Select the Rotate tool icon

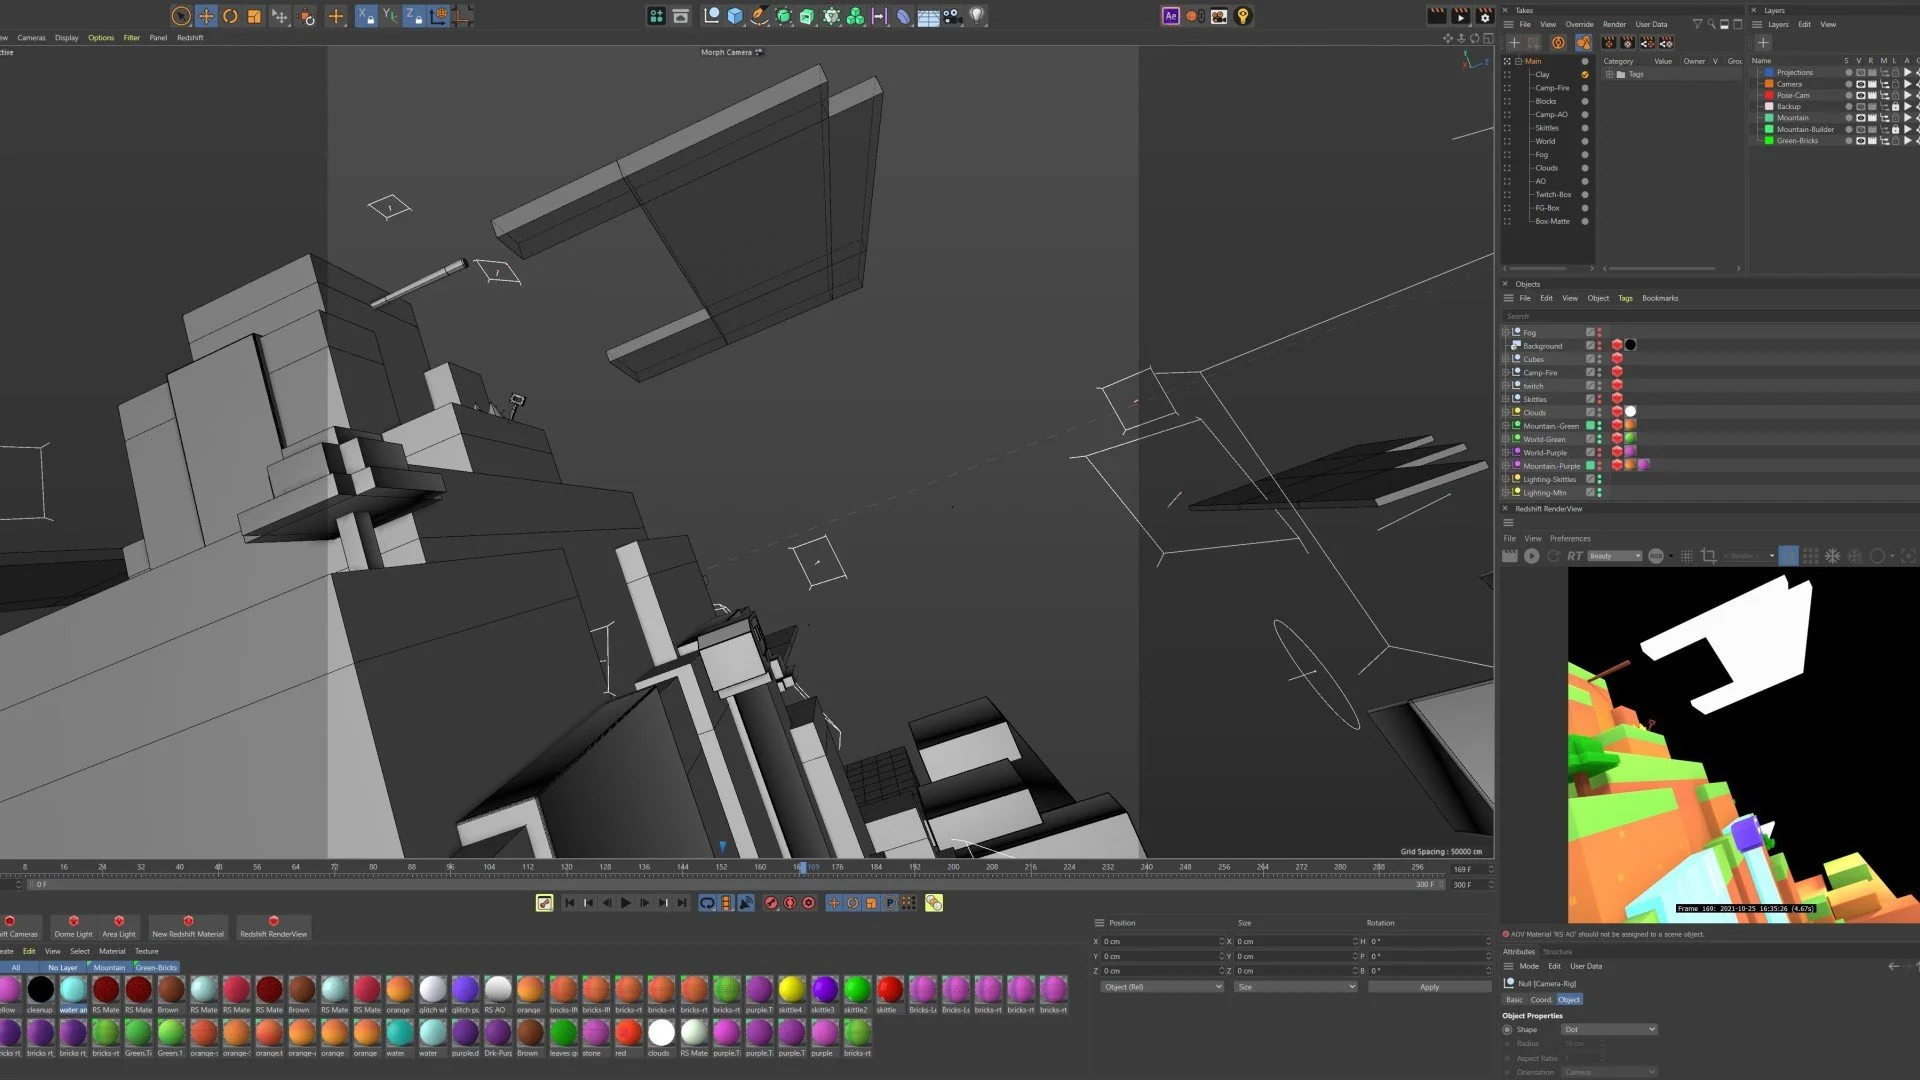pyautogui.click(x=230, y=16)
